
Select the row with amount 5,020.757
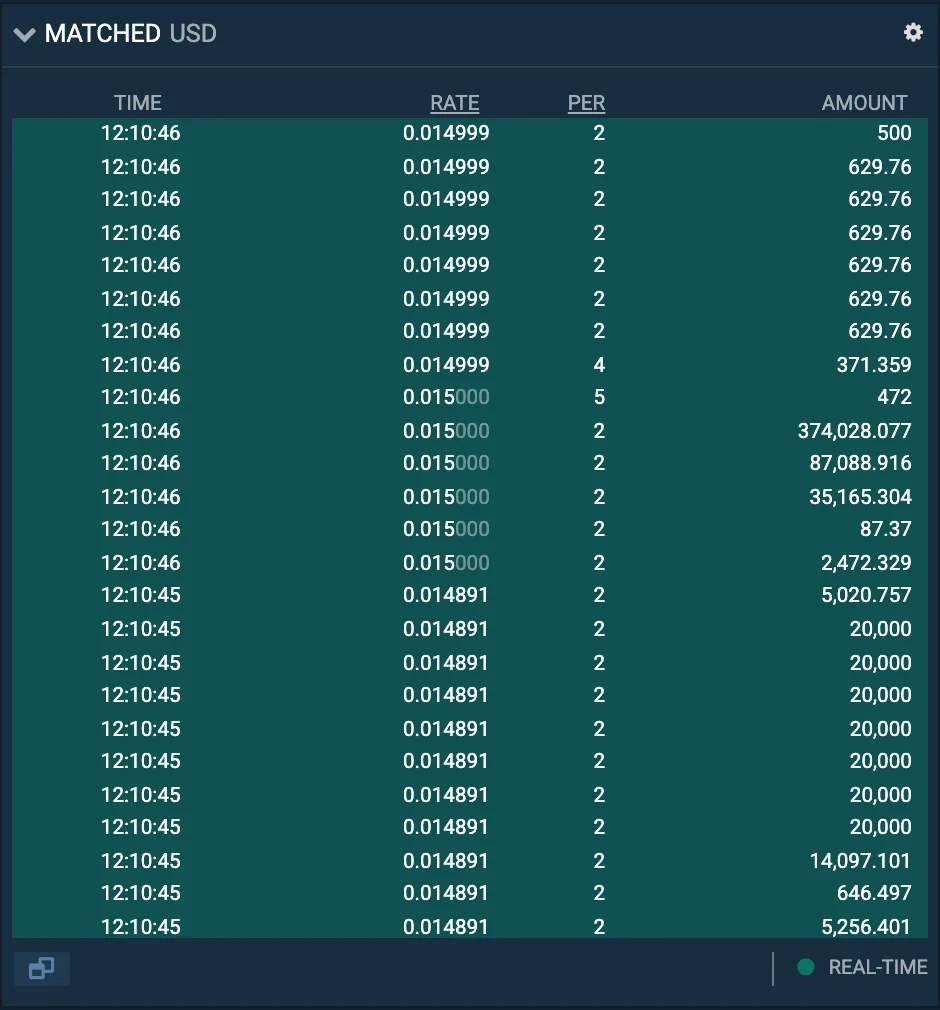tap(470, 595)
